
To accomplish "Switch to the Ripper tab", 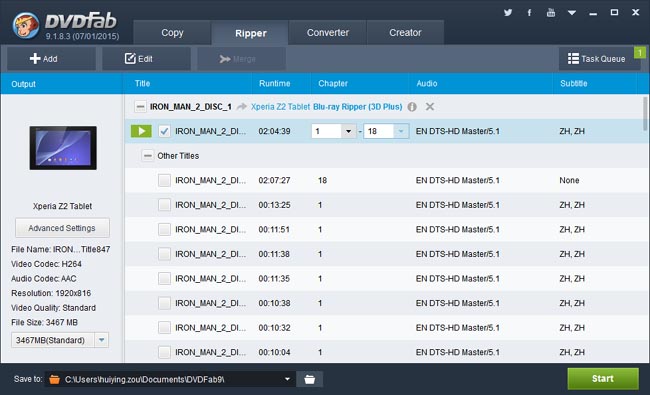I will point(250,33).
